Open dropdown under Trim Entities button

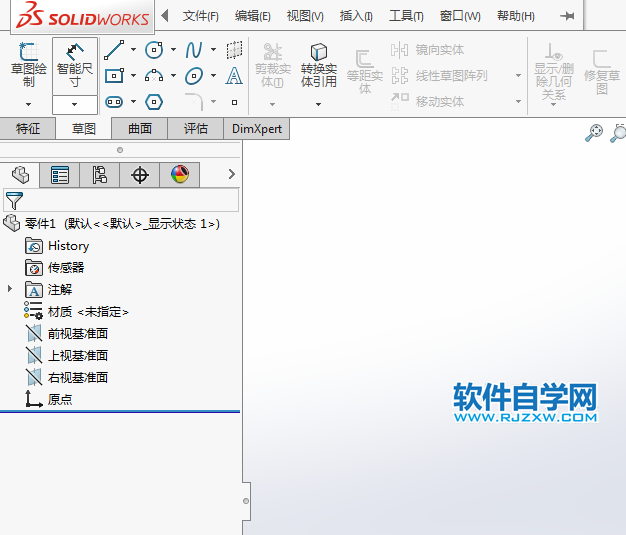[x=272, y=105]
